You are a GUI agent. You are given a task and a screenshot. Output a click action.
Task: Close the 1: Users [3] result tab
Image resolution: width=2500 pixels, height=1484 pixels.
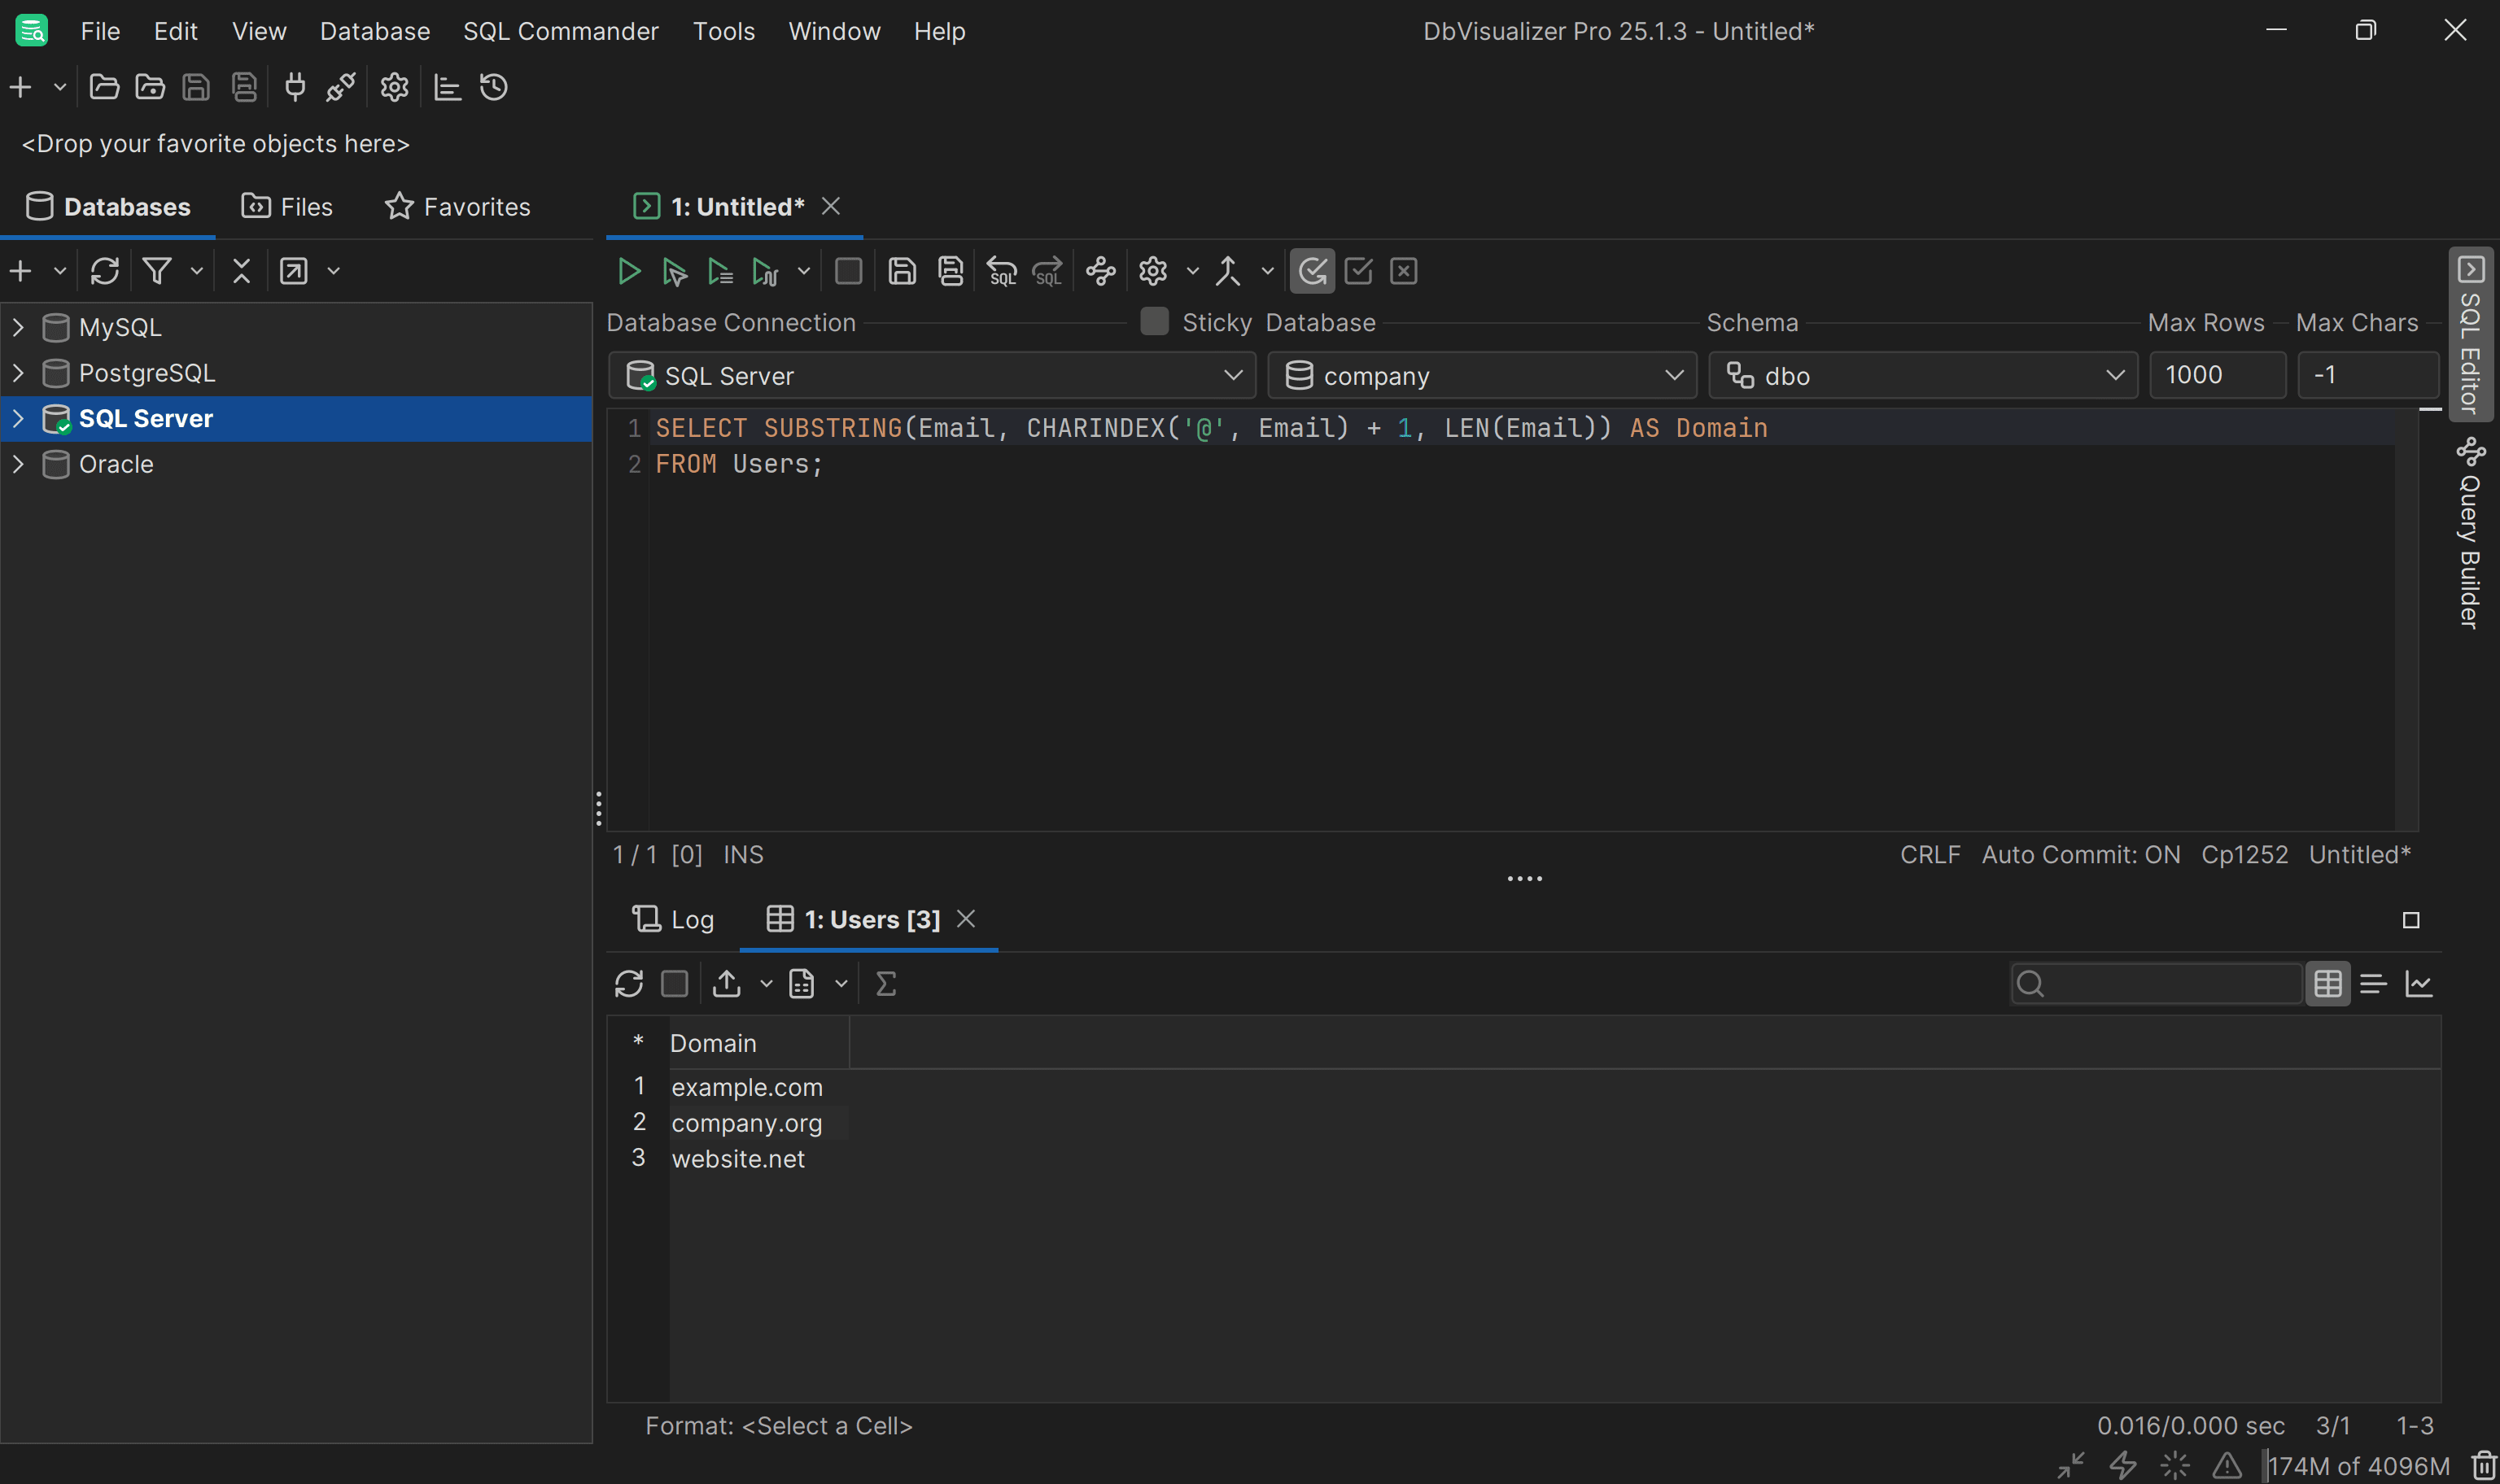pyautogui.click(x=966, y=918)
